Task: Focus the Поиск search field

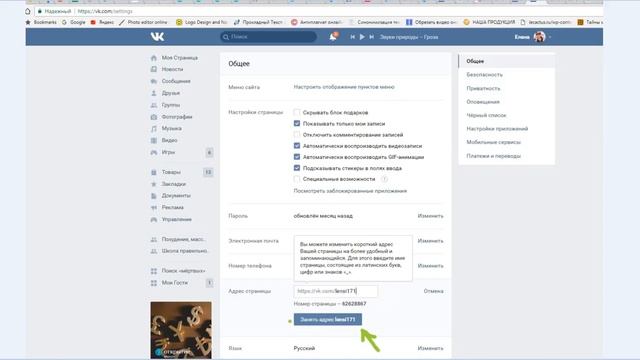Action: coord(268,37)
